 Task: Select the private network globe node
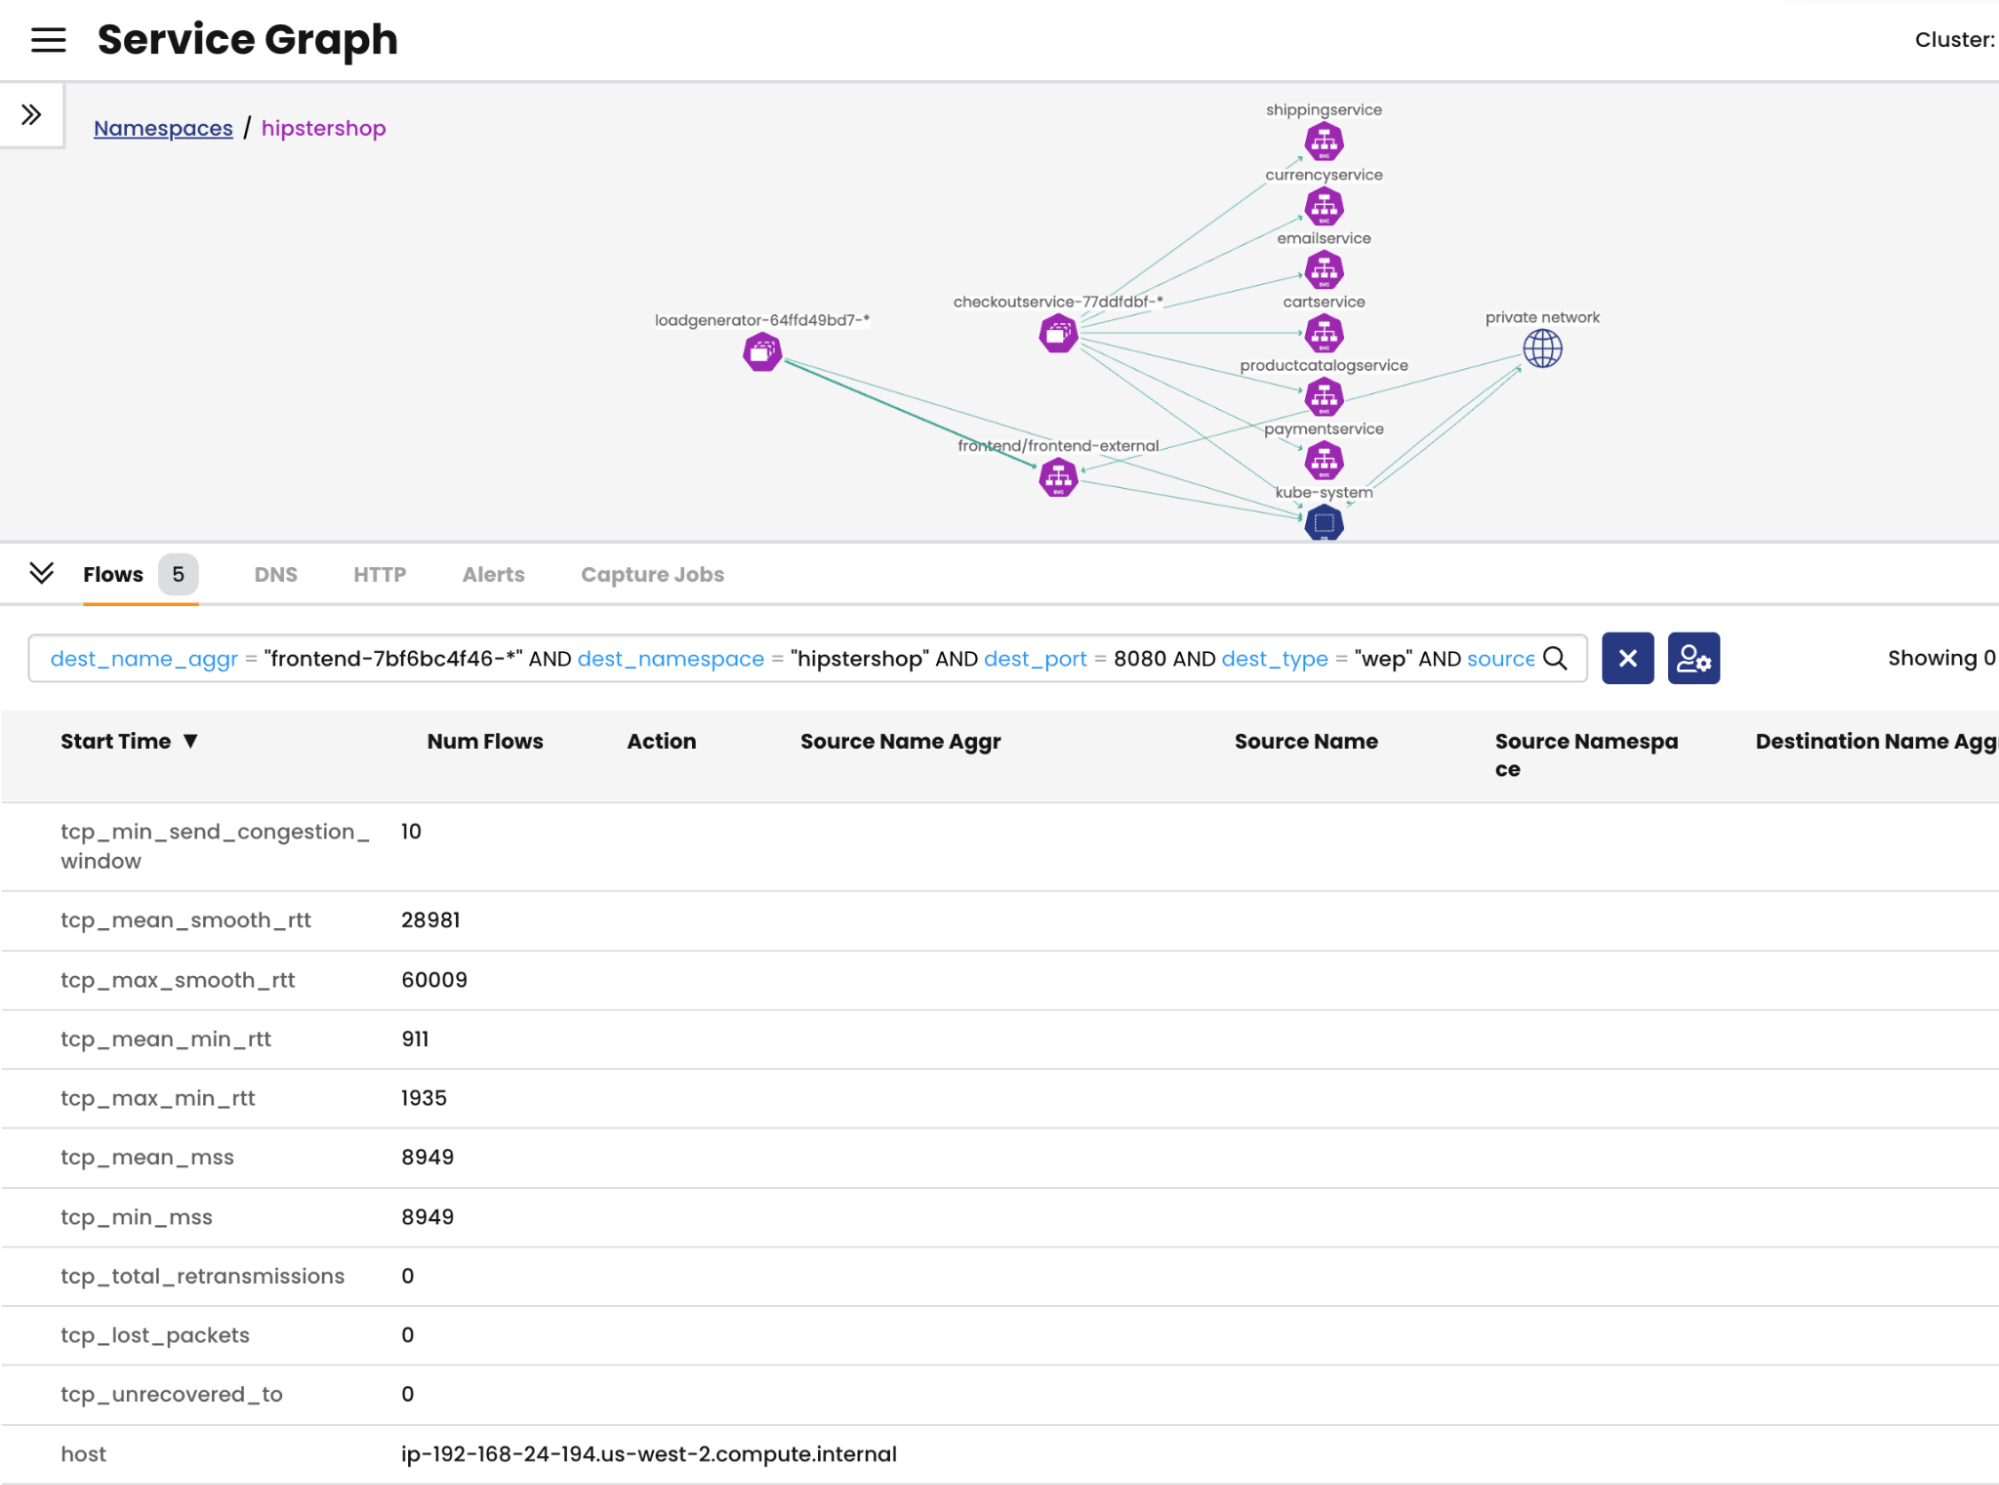pyautogui.click(x=1542, y=349)
